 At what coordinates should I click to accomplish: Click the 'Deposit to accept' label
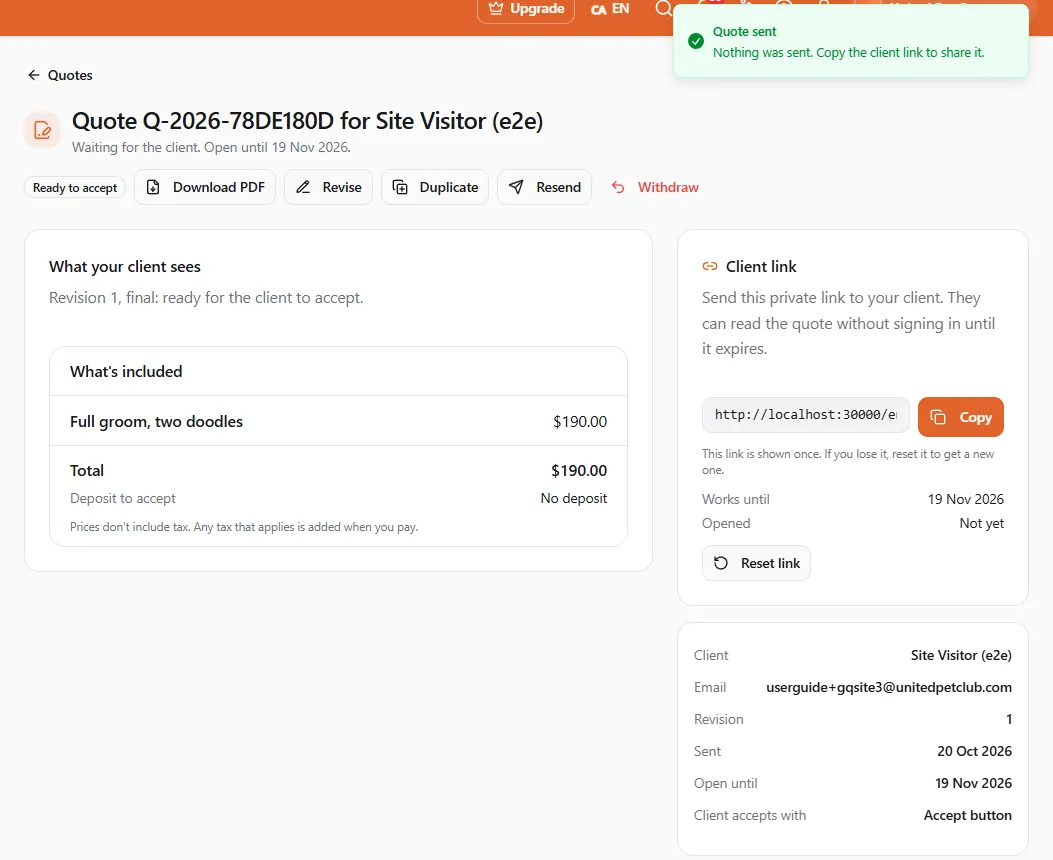click(x=123, y=498)
